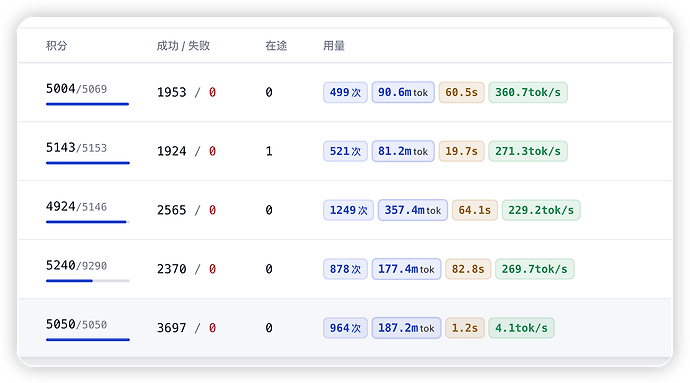Click the 177.4m tok badge
This screenshot has height=383, width=690.
pyautogui.click(x=406, y=269)
